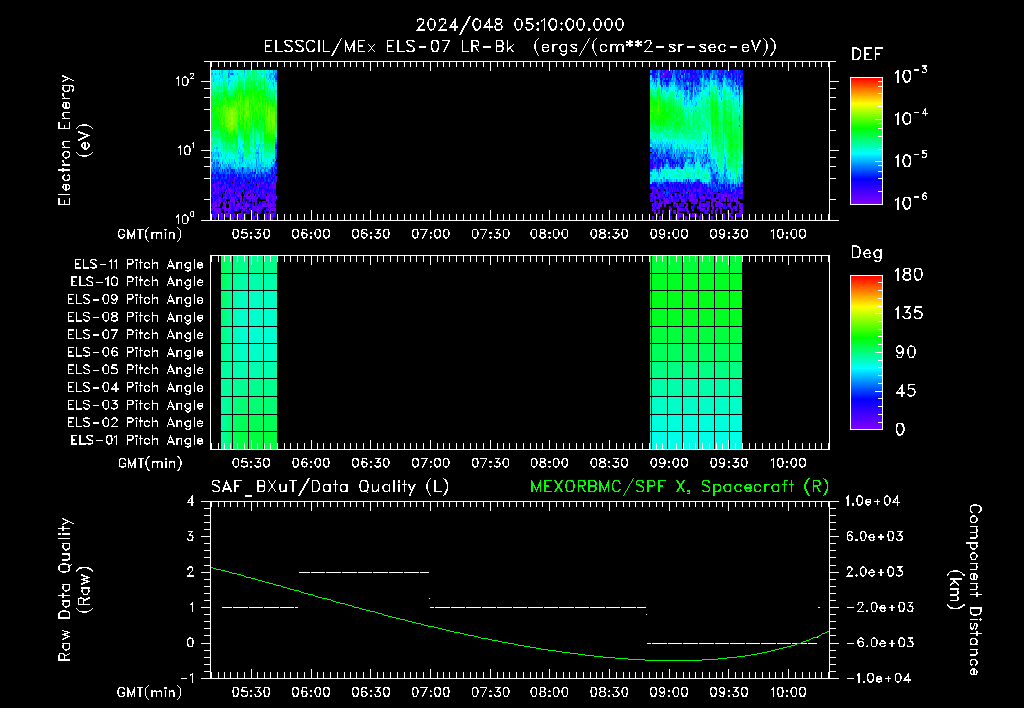Click the 10⁻³ tick on DEF scale

pyautogui.click(x=910, y=76)
